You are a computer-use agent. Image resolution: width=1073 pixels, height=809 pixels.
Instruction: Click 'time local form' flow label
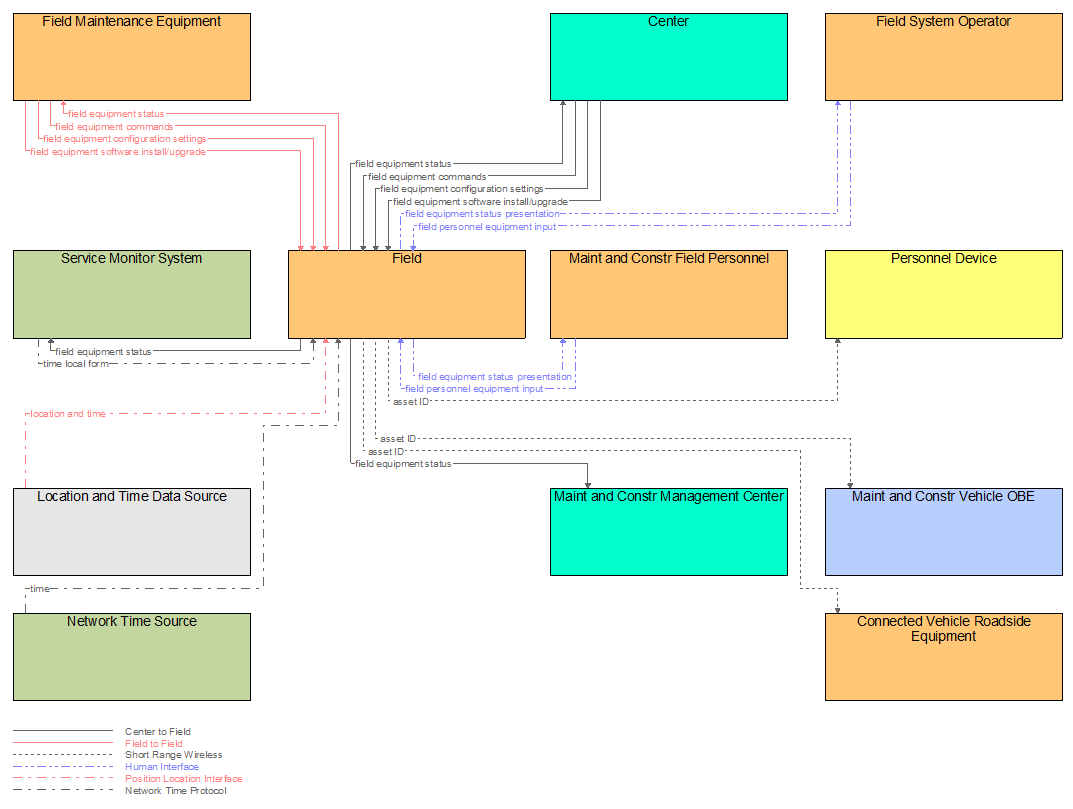pos(75,364)
